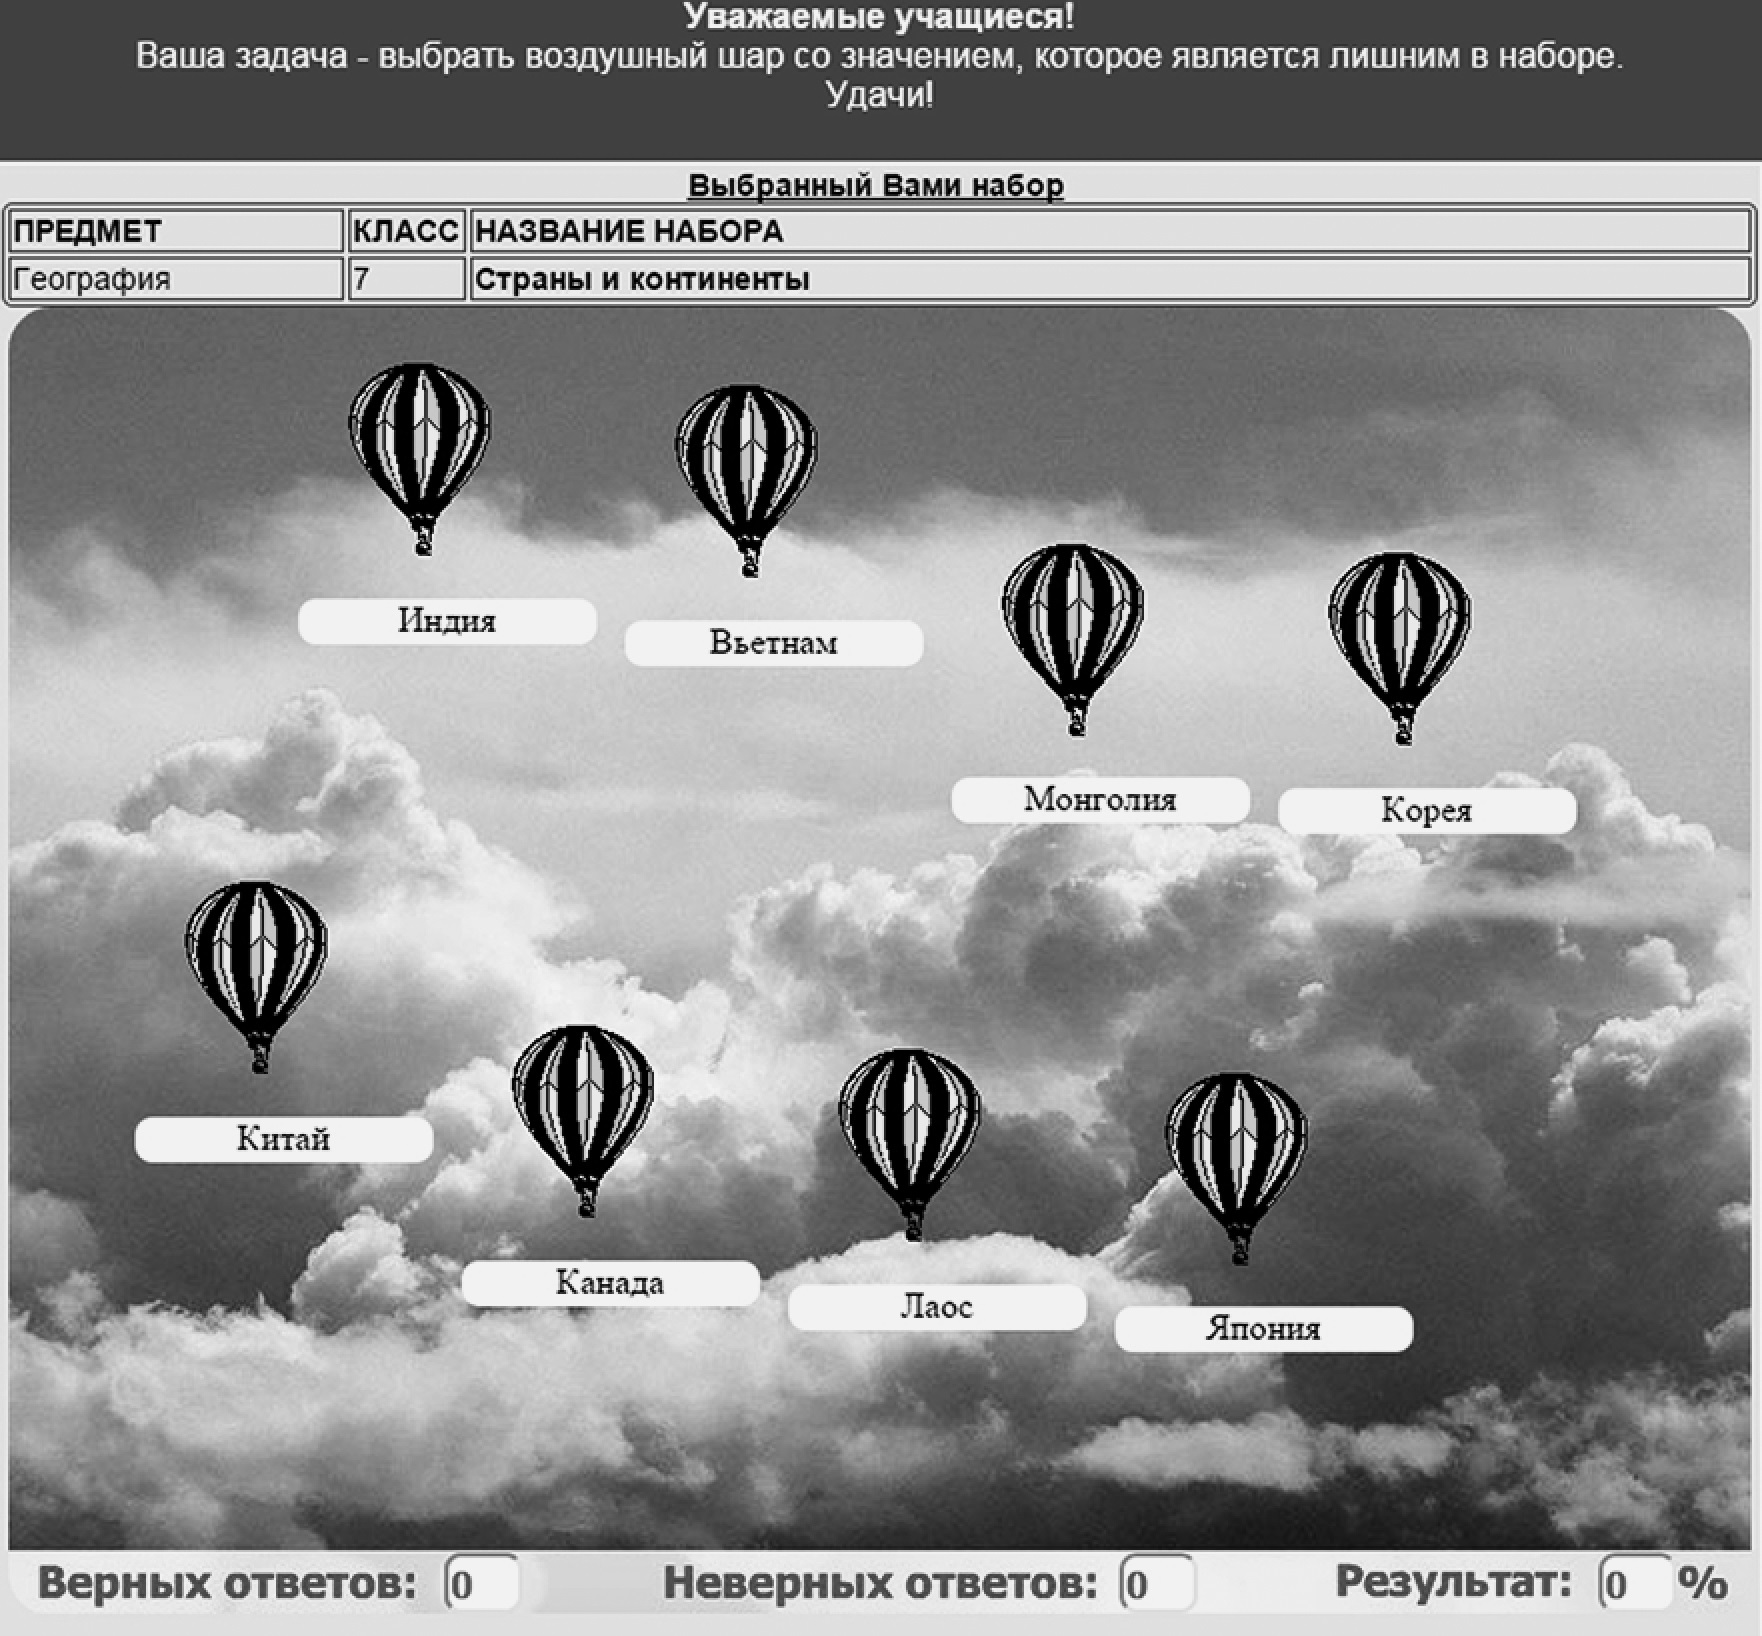Choose the balloon above Китай
The width and height of the screenshot is (1762, 1636).
(257, 977)
